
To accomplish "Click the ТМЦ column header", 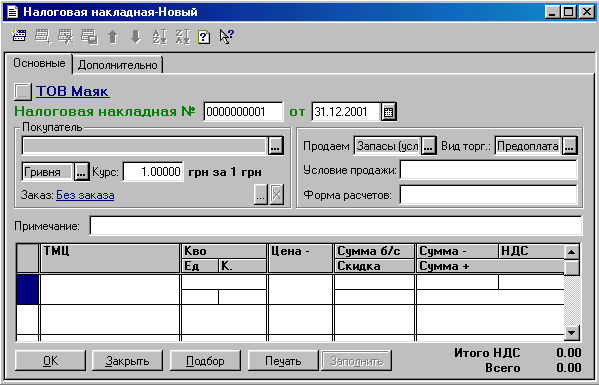I will (110, 258).
